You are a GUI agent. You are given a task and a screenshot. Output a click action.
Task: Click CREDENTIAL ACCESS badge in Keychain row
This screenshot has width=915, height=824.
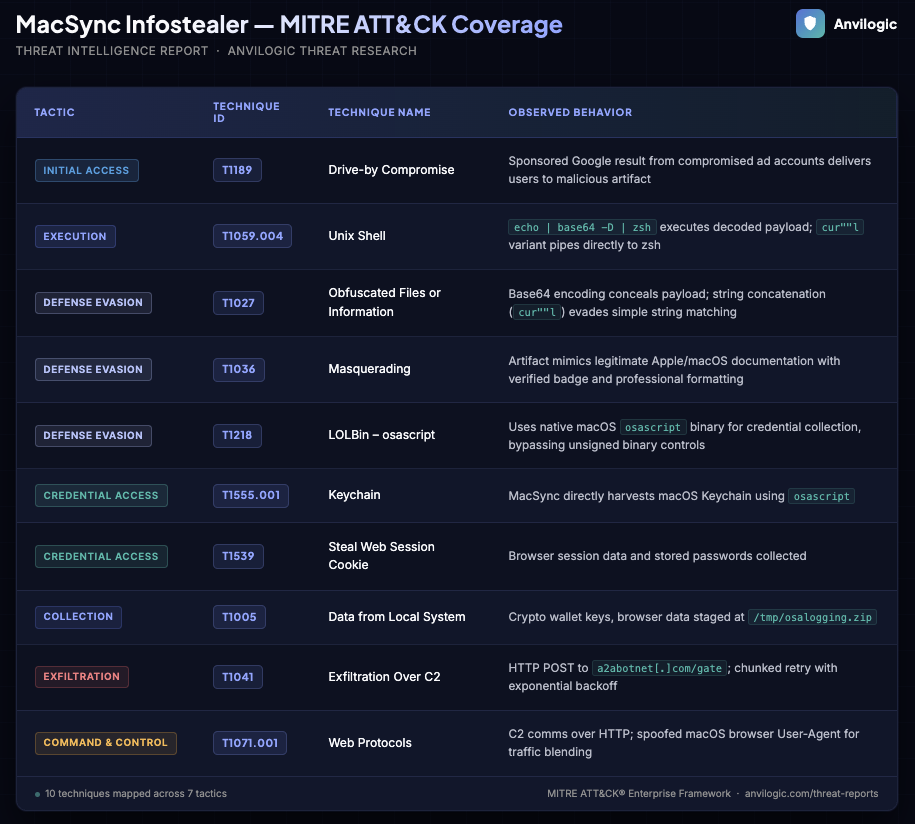coord(101,495)
